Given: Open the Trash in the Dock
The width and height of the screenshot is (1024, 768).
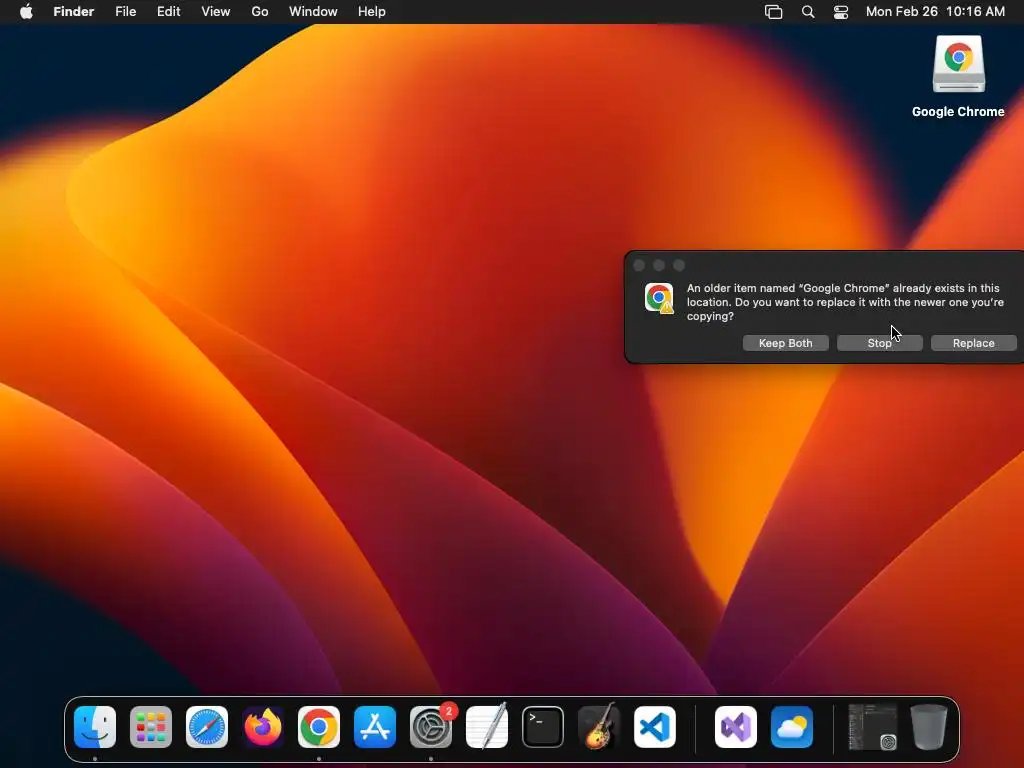Looking at the screenshot, I should pos(929,727).
